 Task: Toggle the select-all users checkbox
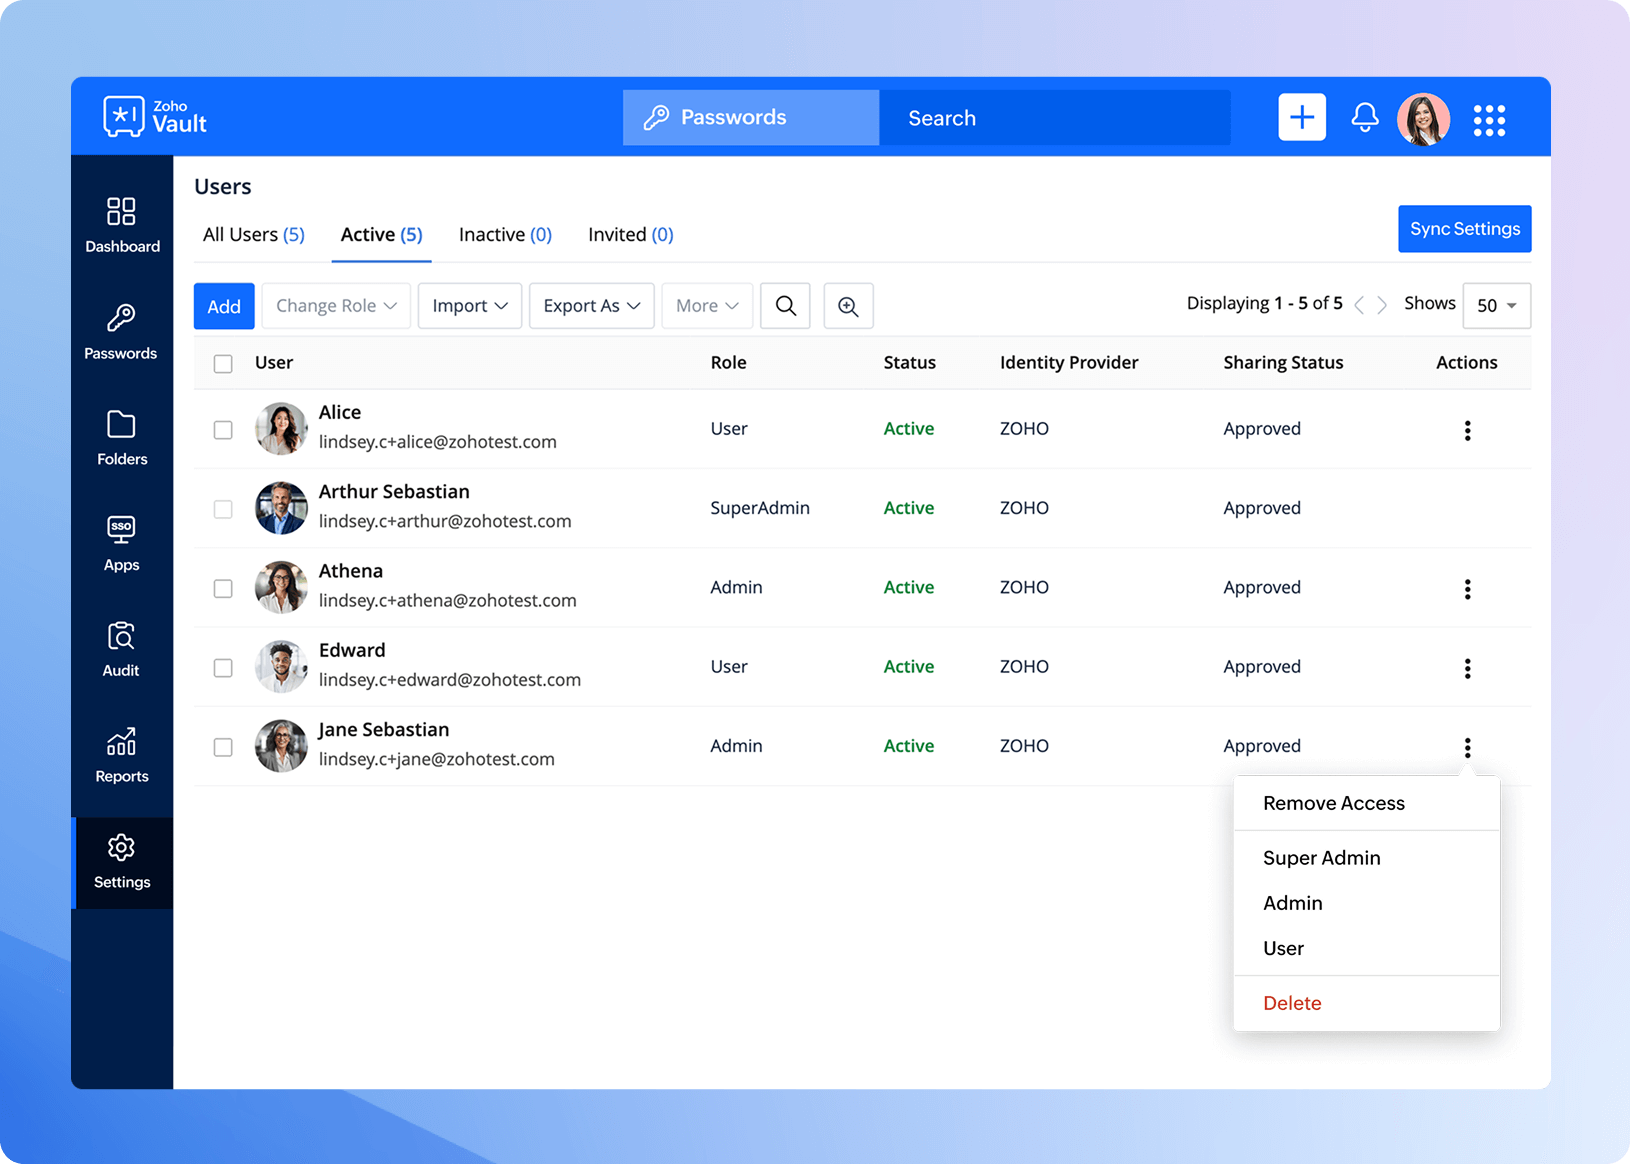tap(222, 363)
